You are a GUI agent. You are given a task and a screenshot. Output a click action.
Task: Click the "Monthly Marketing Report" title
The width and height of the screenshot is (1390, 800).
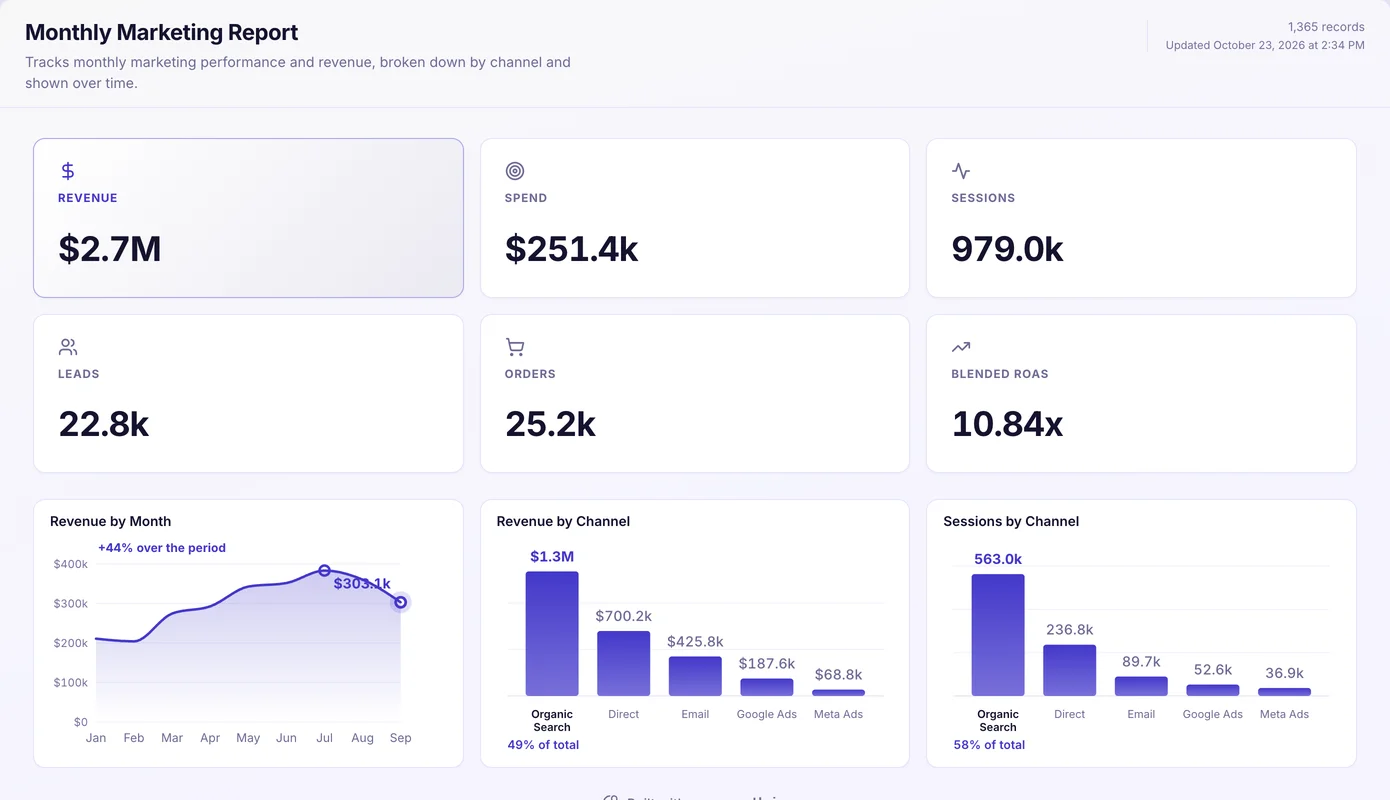(x=162, y=32)
